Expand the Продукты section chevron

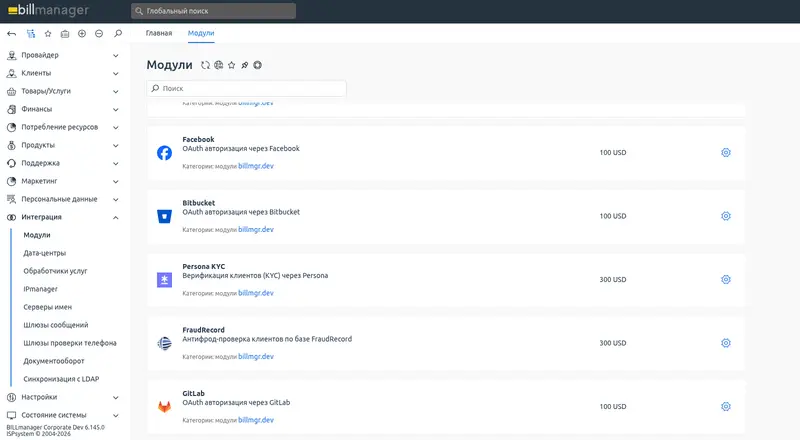[116, 145]
